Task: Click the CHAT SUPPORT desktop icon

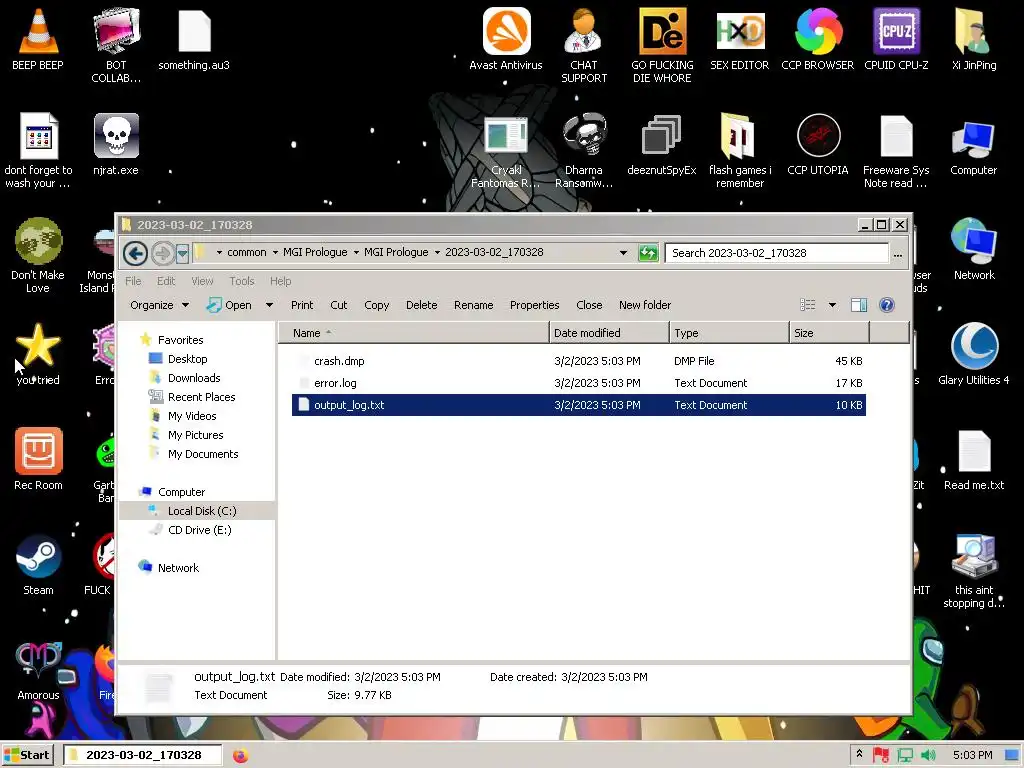Action: coord(584,44)
